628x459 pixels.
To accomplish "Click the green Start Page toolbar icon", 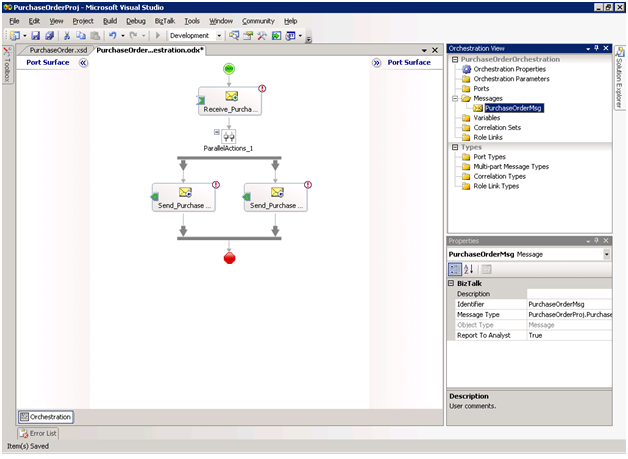I will tap(276, 36).
